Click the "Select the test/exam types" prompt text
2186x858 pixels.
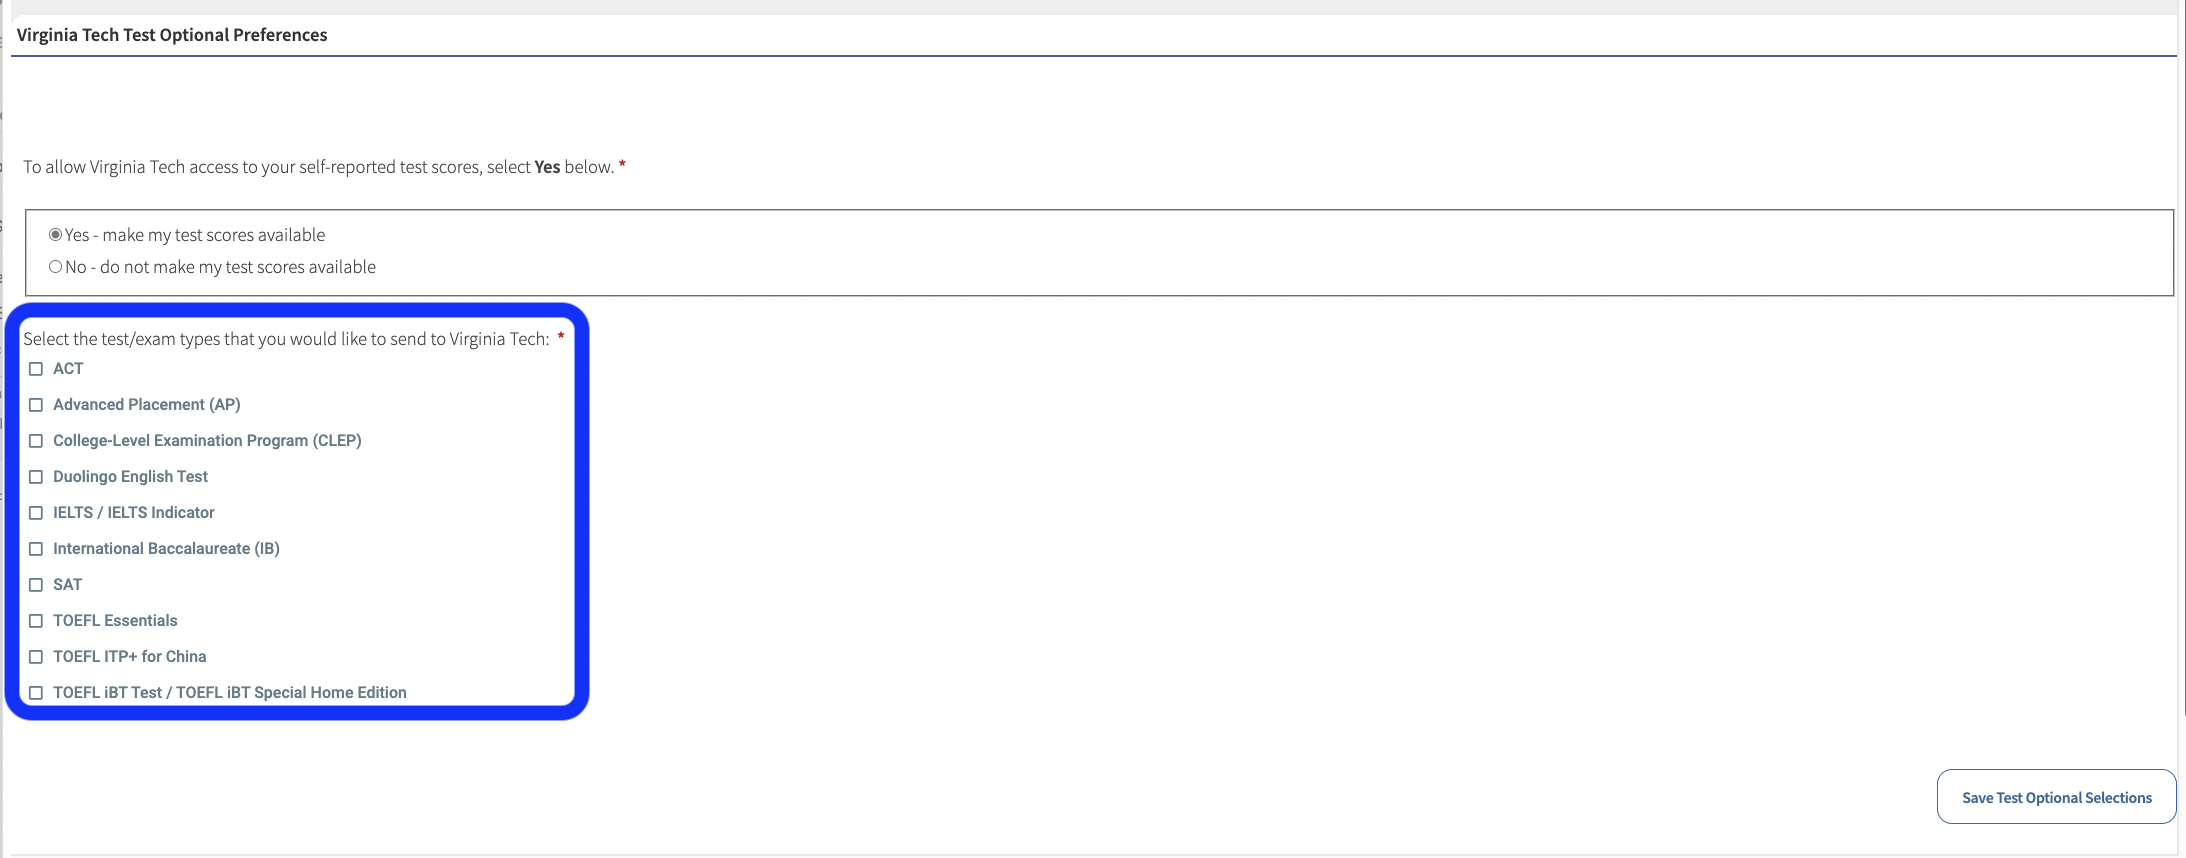[x=286, y=339]
